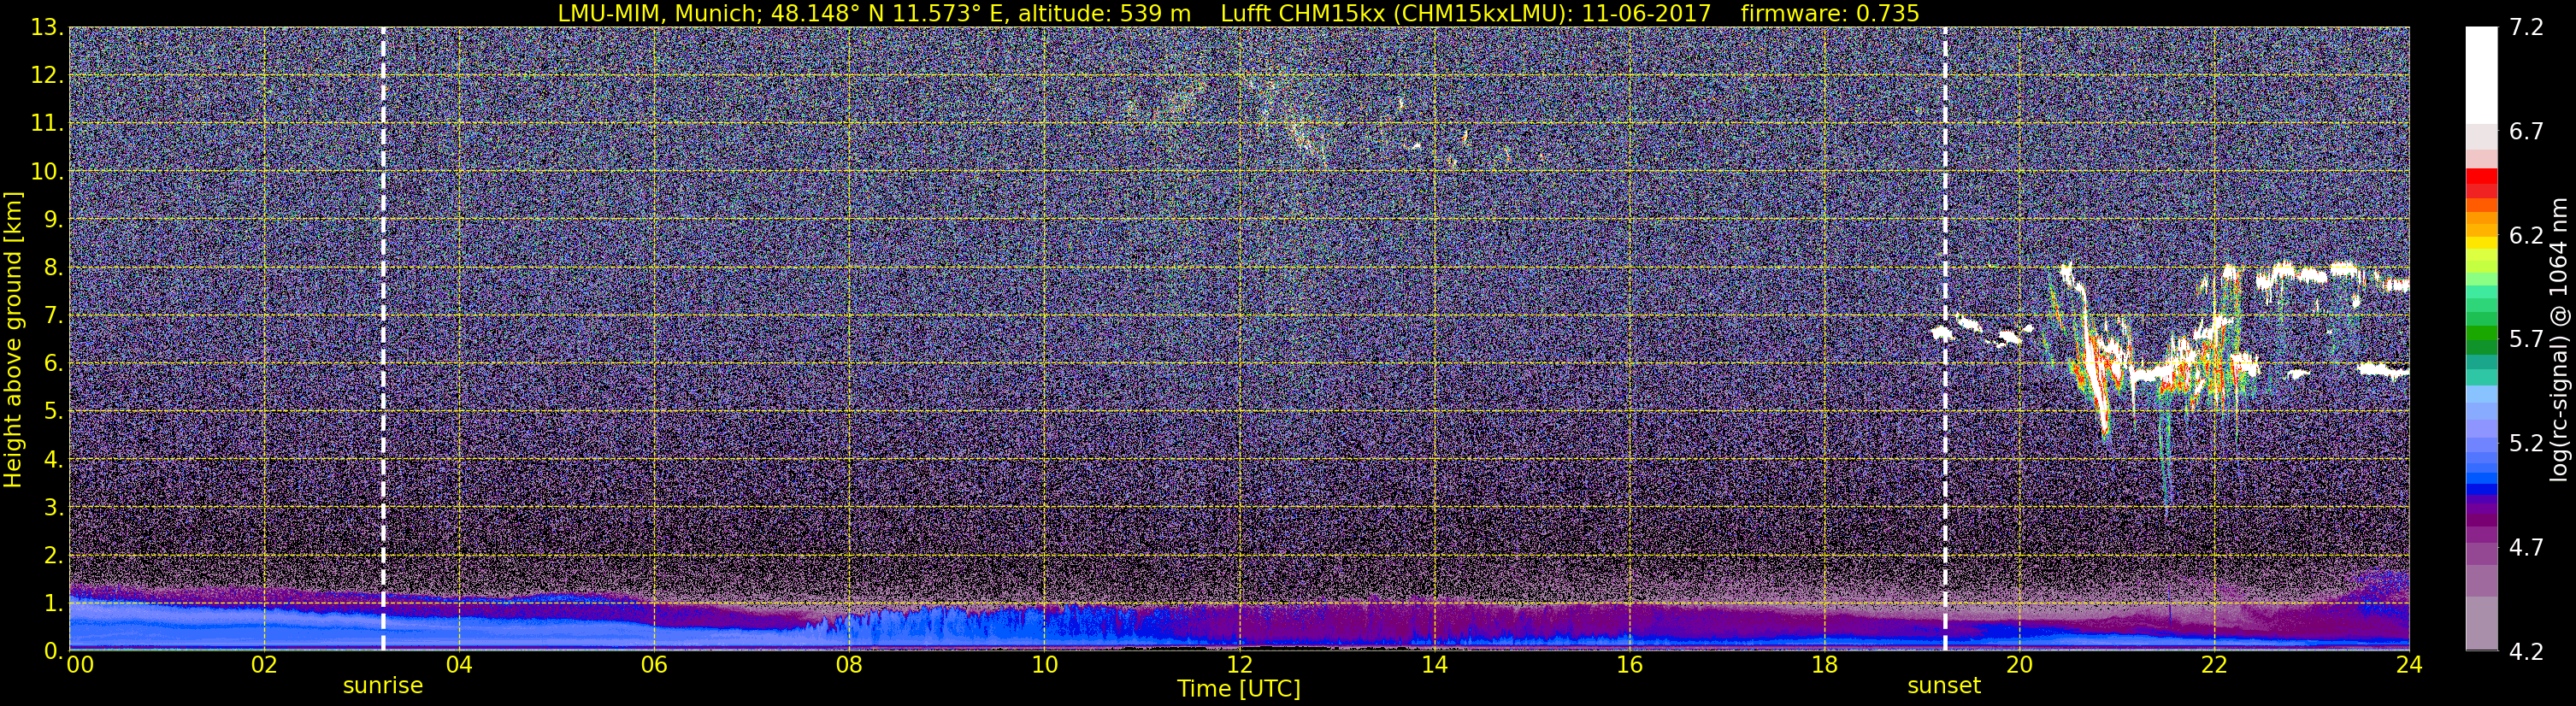Click the '1.' height tick label

tap(52, 603)
